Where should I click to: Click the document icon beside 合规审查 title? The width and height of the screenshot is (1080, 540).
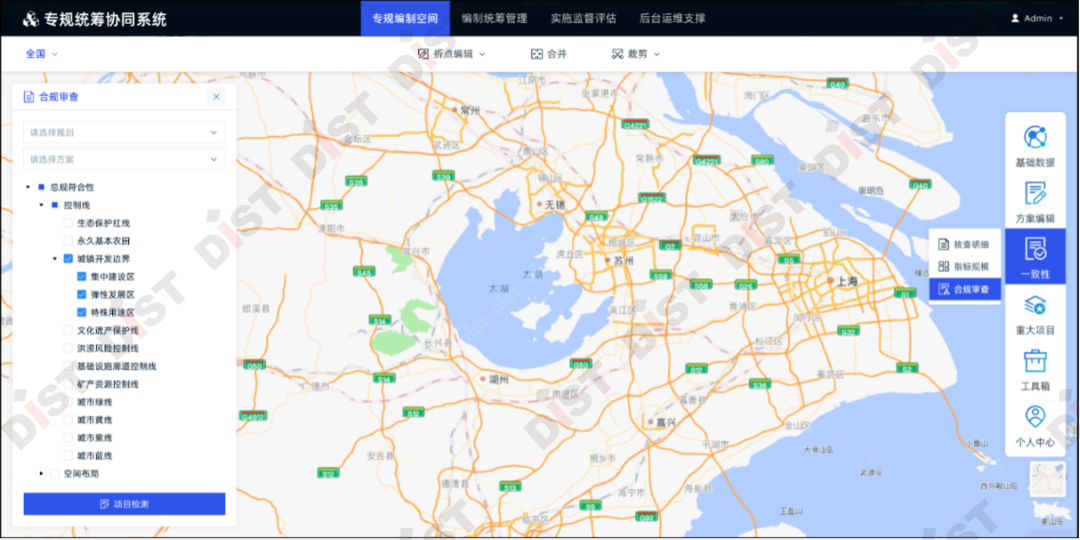[x=29, y=97]
